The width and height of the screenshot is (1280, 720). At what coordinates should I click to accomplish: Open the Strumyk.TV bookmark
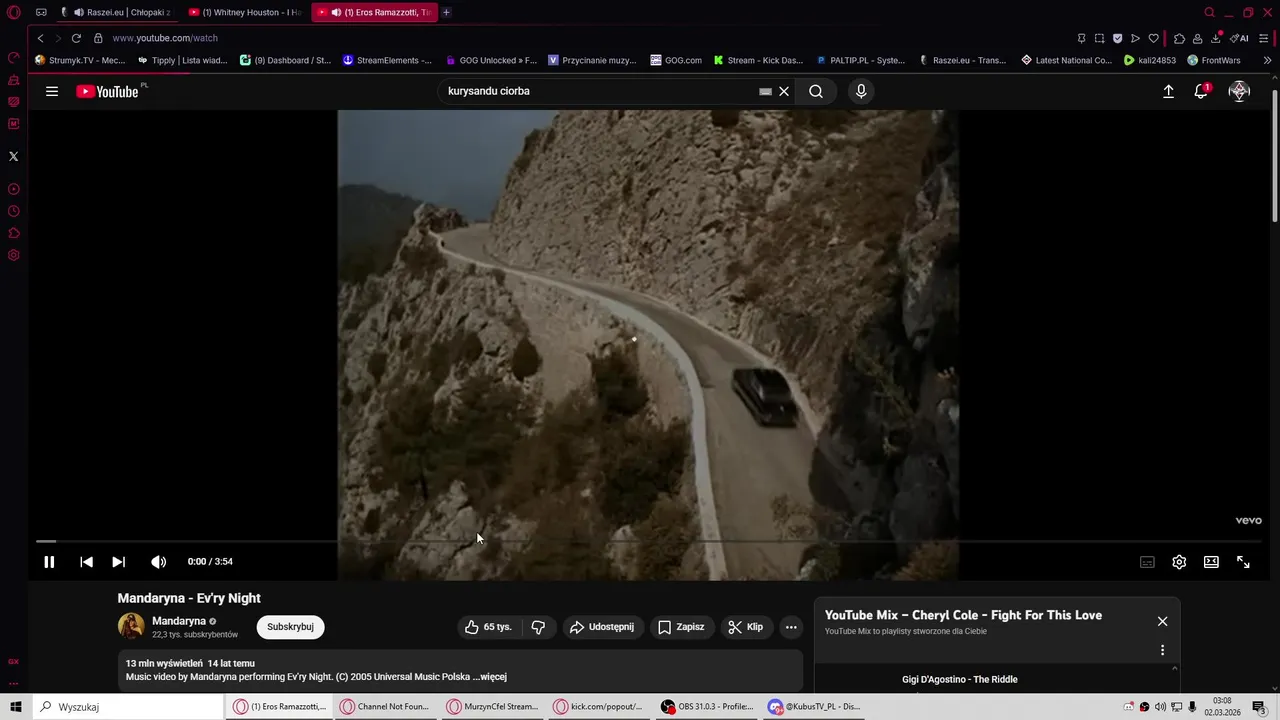tap(80, 60)
